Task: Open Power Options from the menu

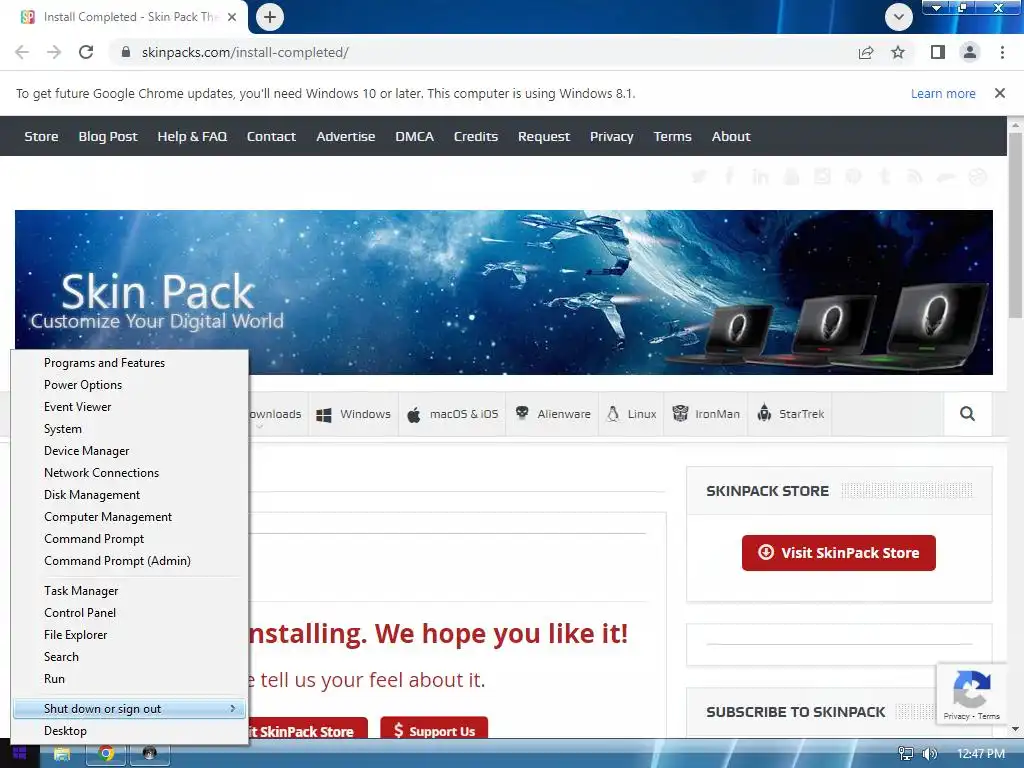Action: pos(83,385)
